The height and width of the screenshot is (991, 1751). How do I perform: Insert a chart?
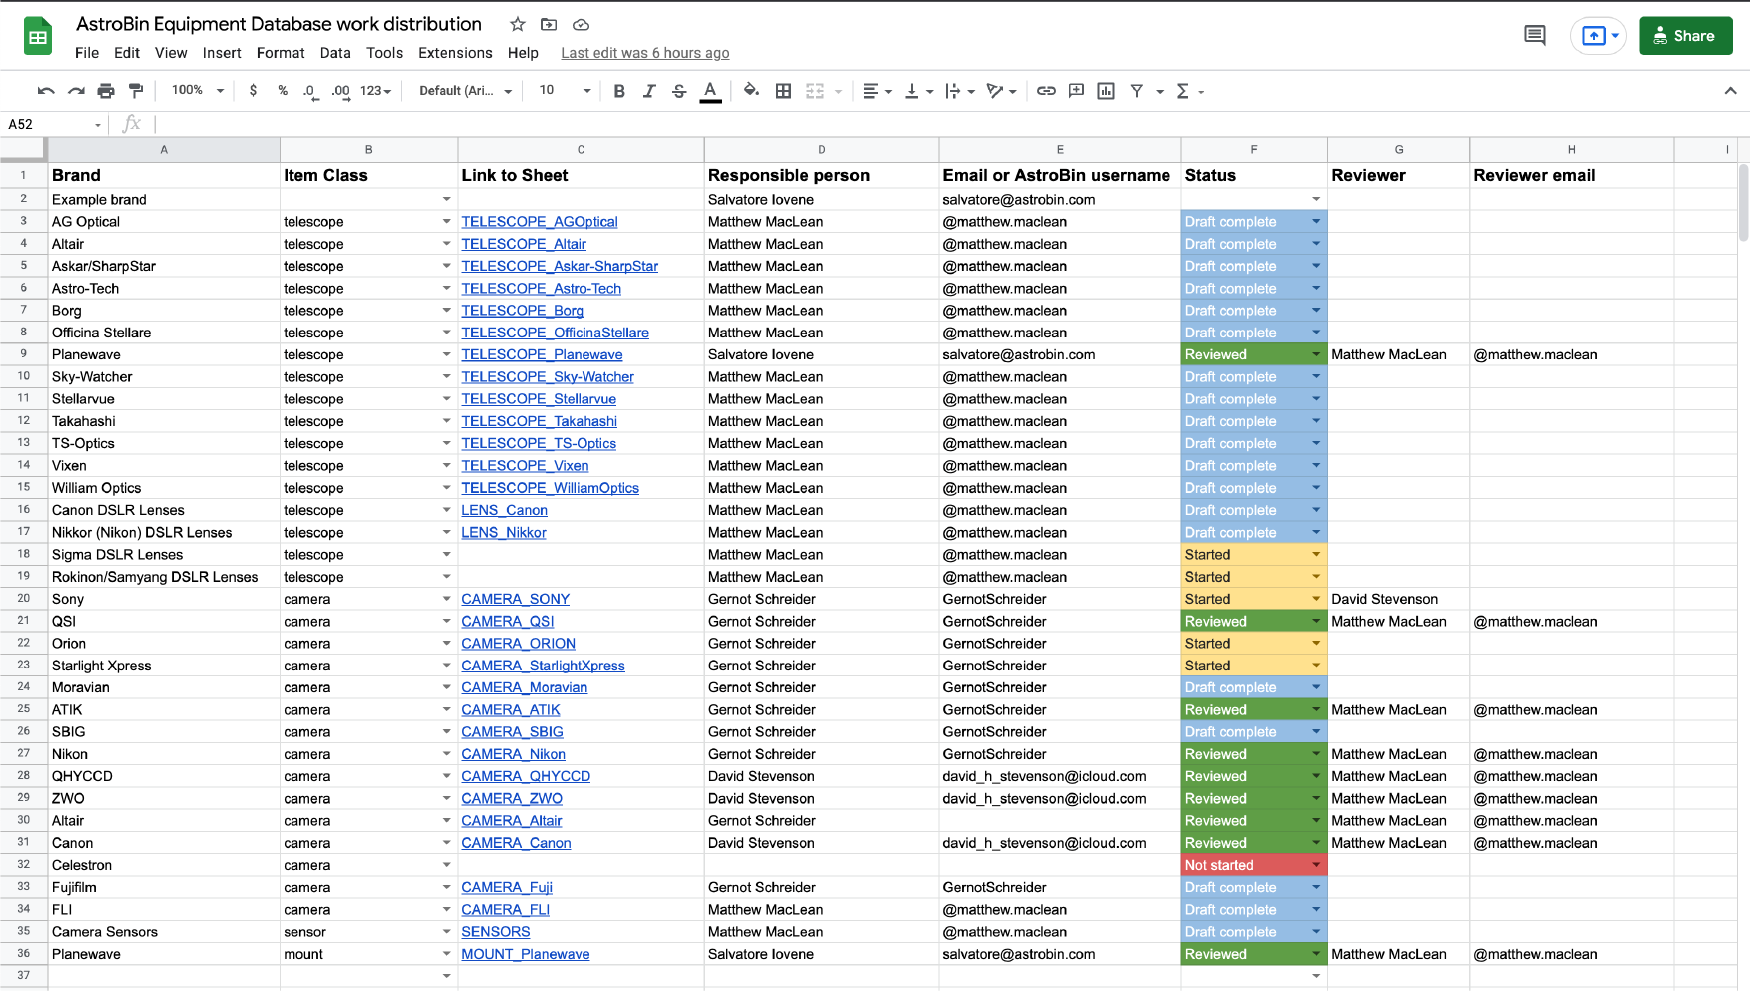point(1106,90)
